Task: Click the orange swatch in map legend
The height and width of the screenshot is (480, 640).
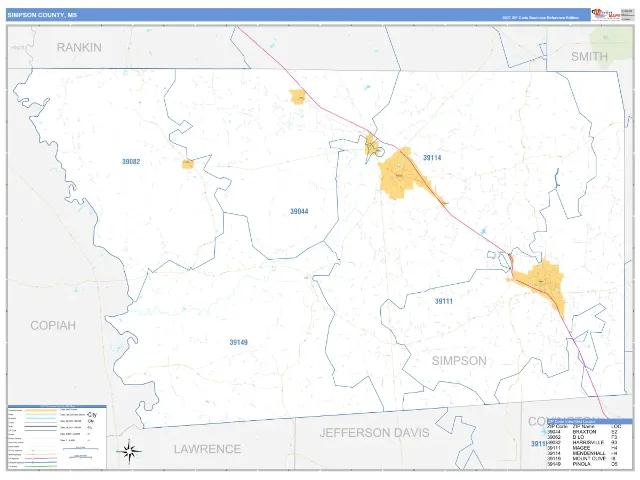Action: click(40, 410)
